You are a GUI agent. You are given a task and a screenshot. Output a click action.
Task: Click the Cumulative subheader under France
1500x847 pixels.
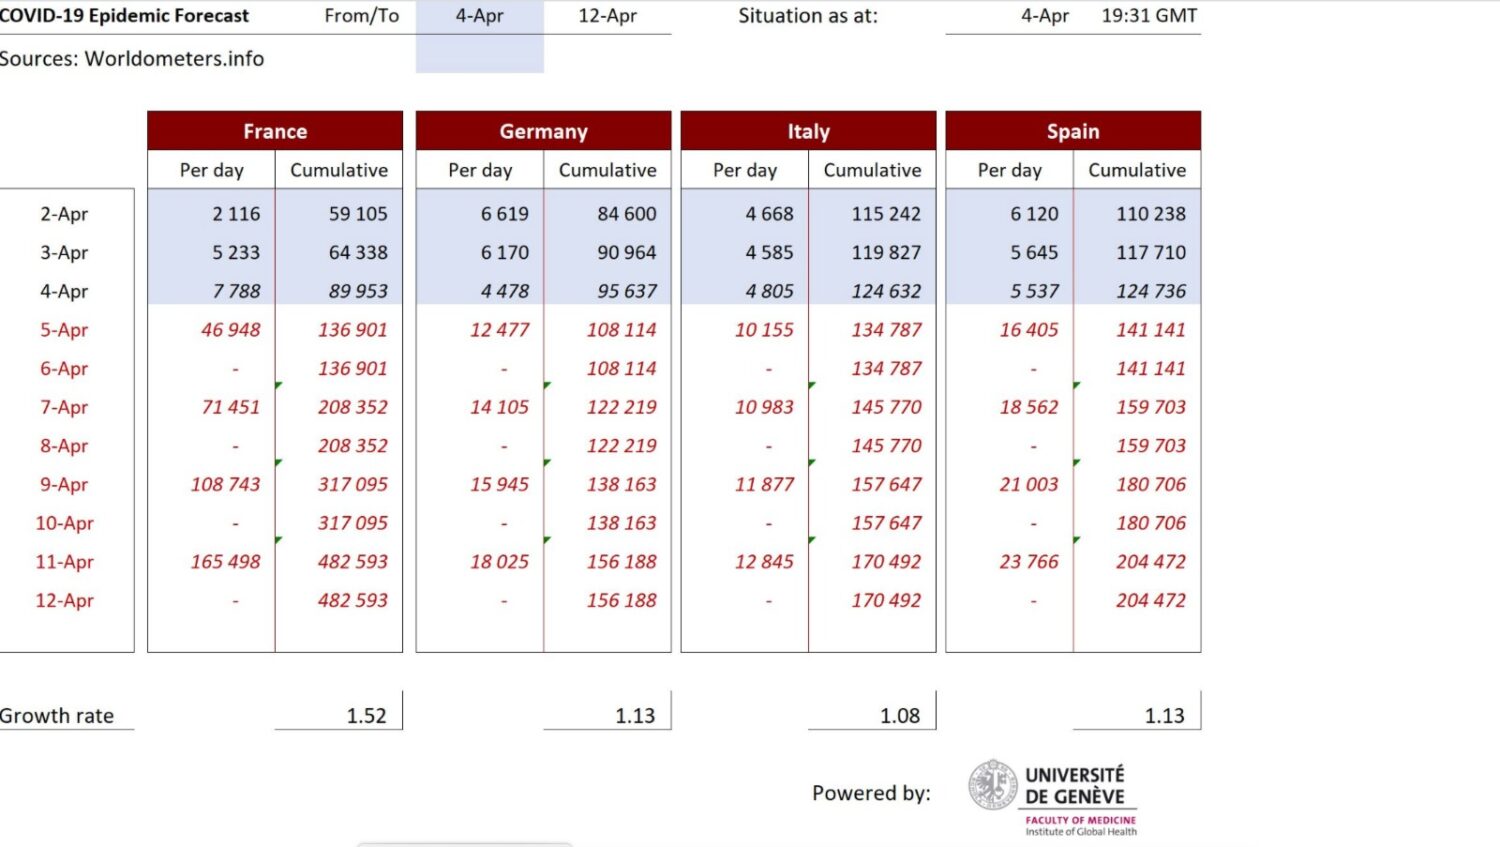[339, 170]
